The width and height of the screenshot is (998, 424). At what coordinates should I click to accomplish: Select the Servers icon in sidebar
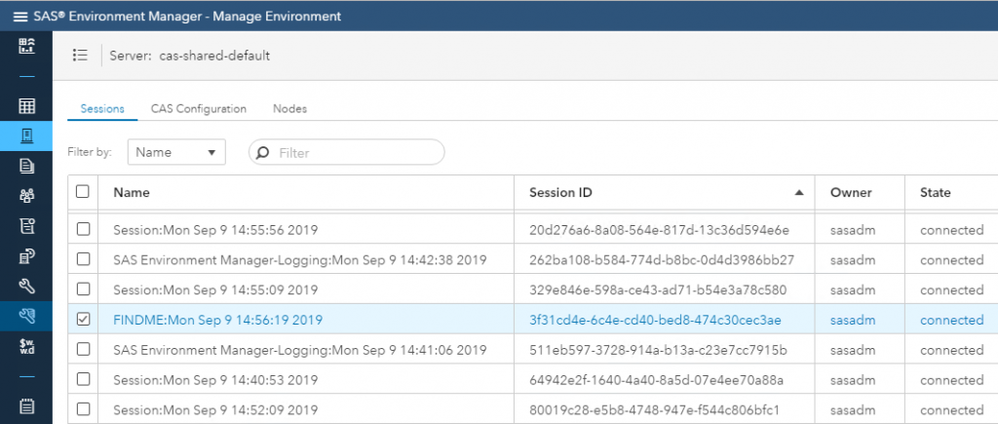coord(27,136)
